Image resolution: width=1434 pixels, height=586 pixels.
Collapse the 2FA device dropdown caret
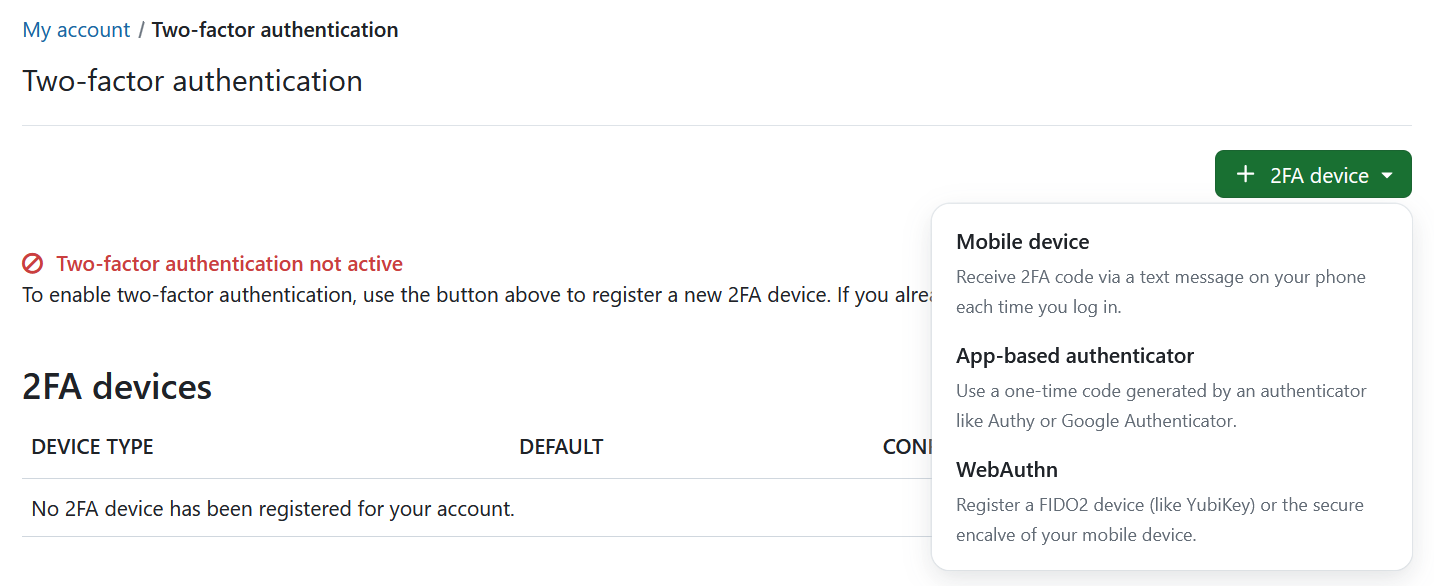pyautogui.click(x=1387, y=176)
